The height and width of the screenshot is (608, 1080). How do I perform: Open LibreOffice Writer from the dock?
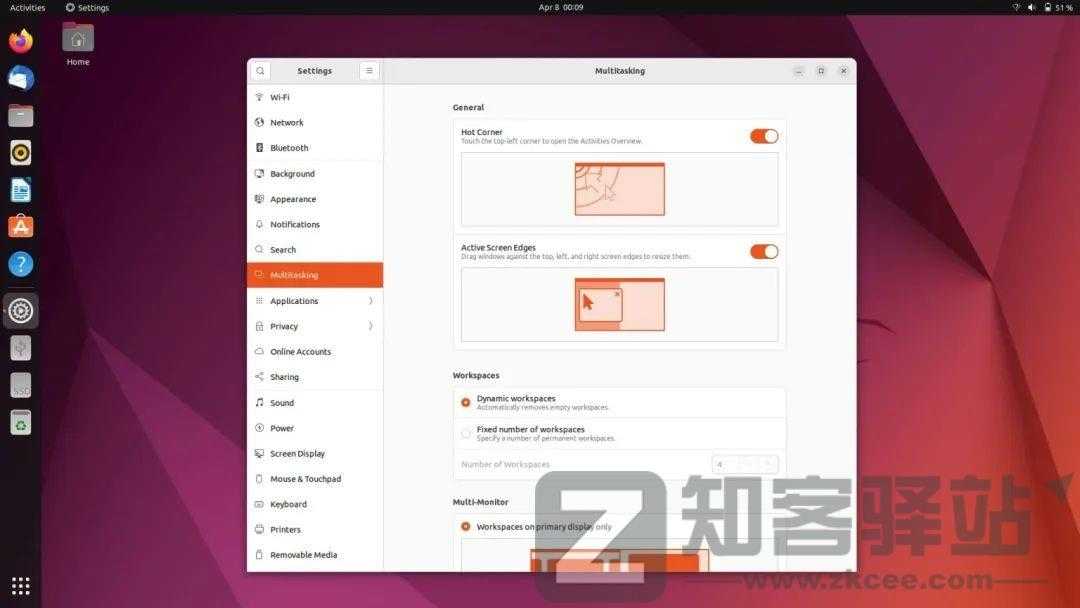20,189
